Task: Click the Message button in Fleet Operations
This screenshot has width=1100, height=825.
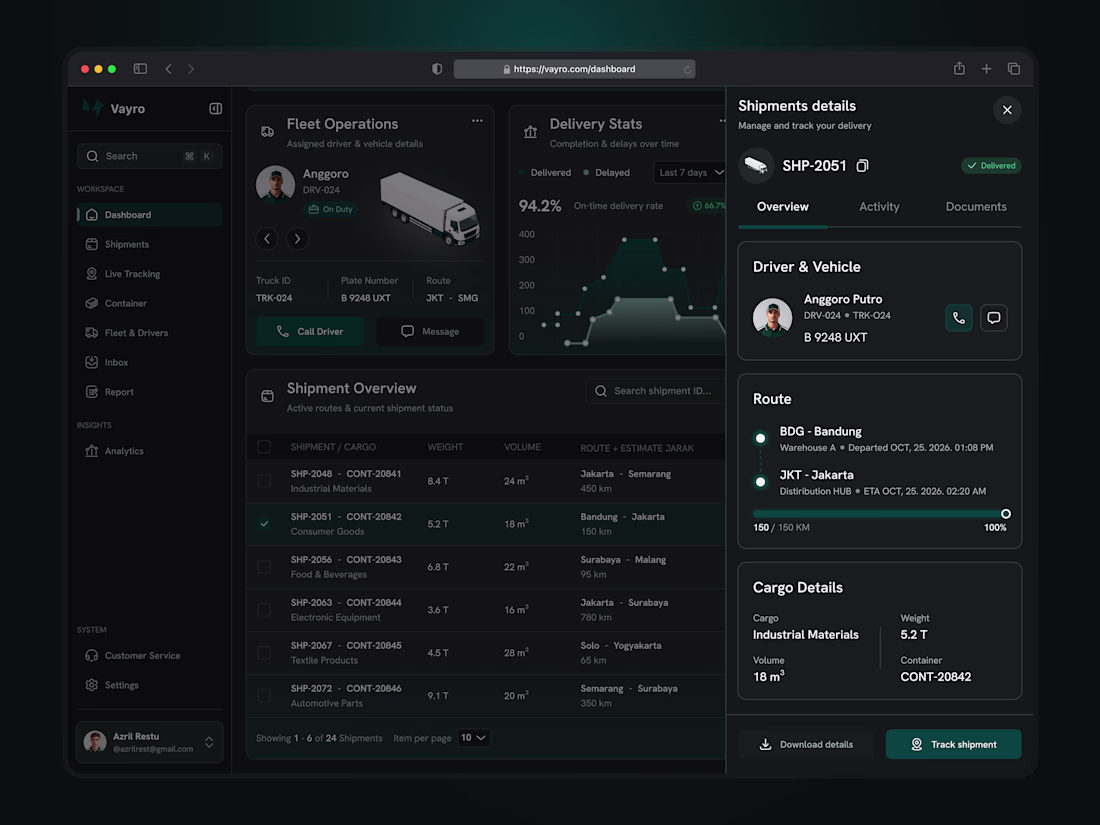Action: [x=430, y=331]
